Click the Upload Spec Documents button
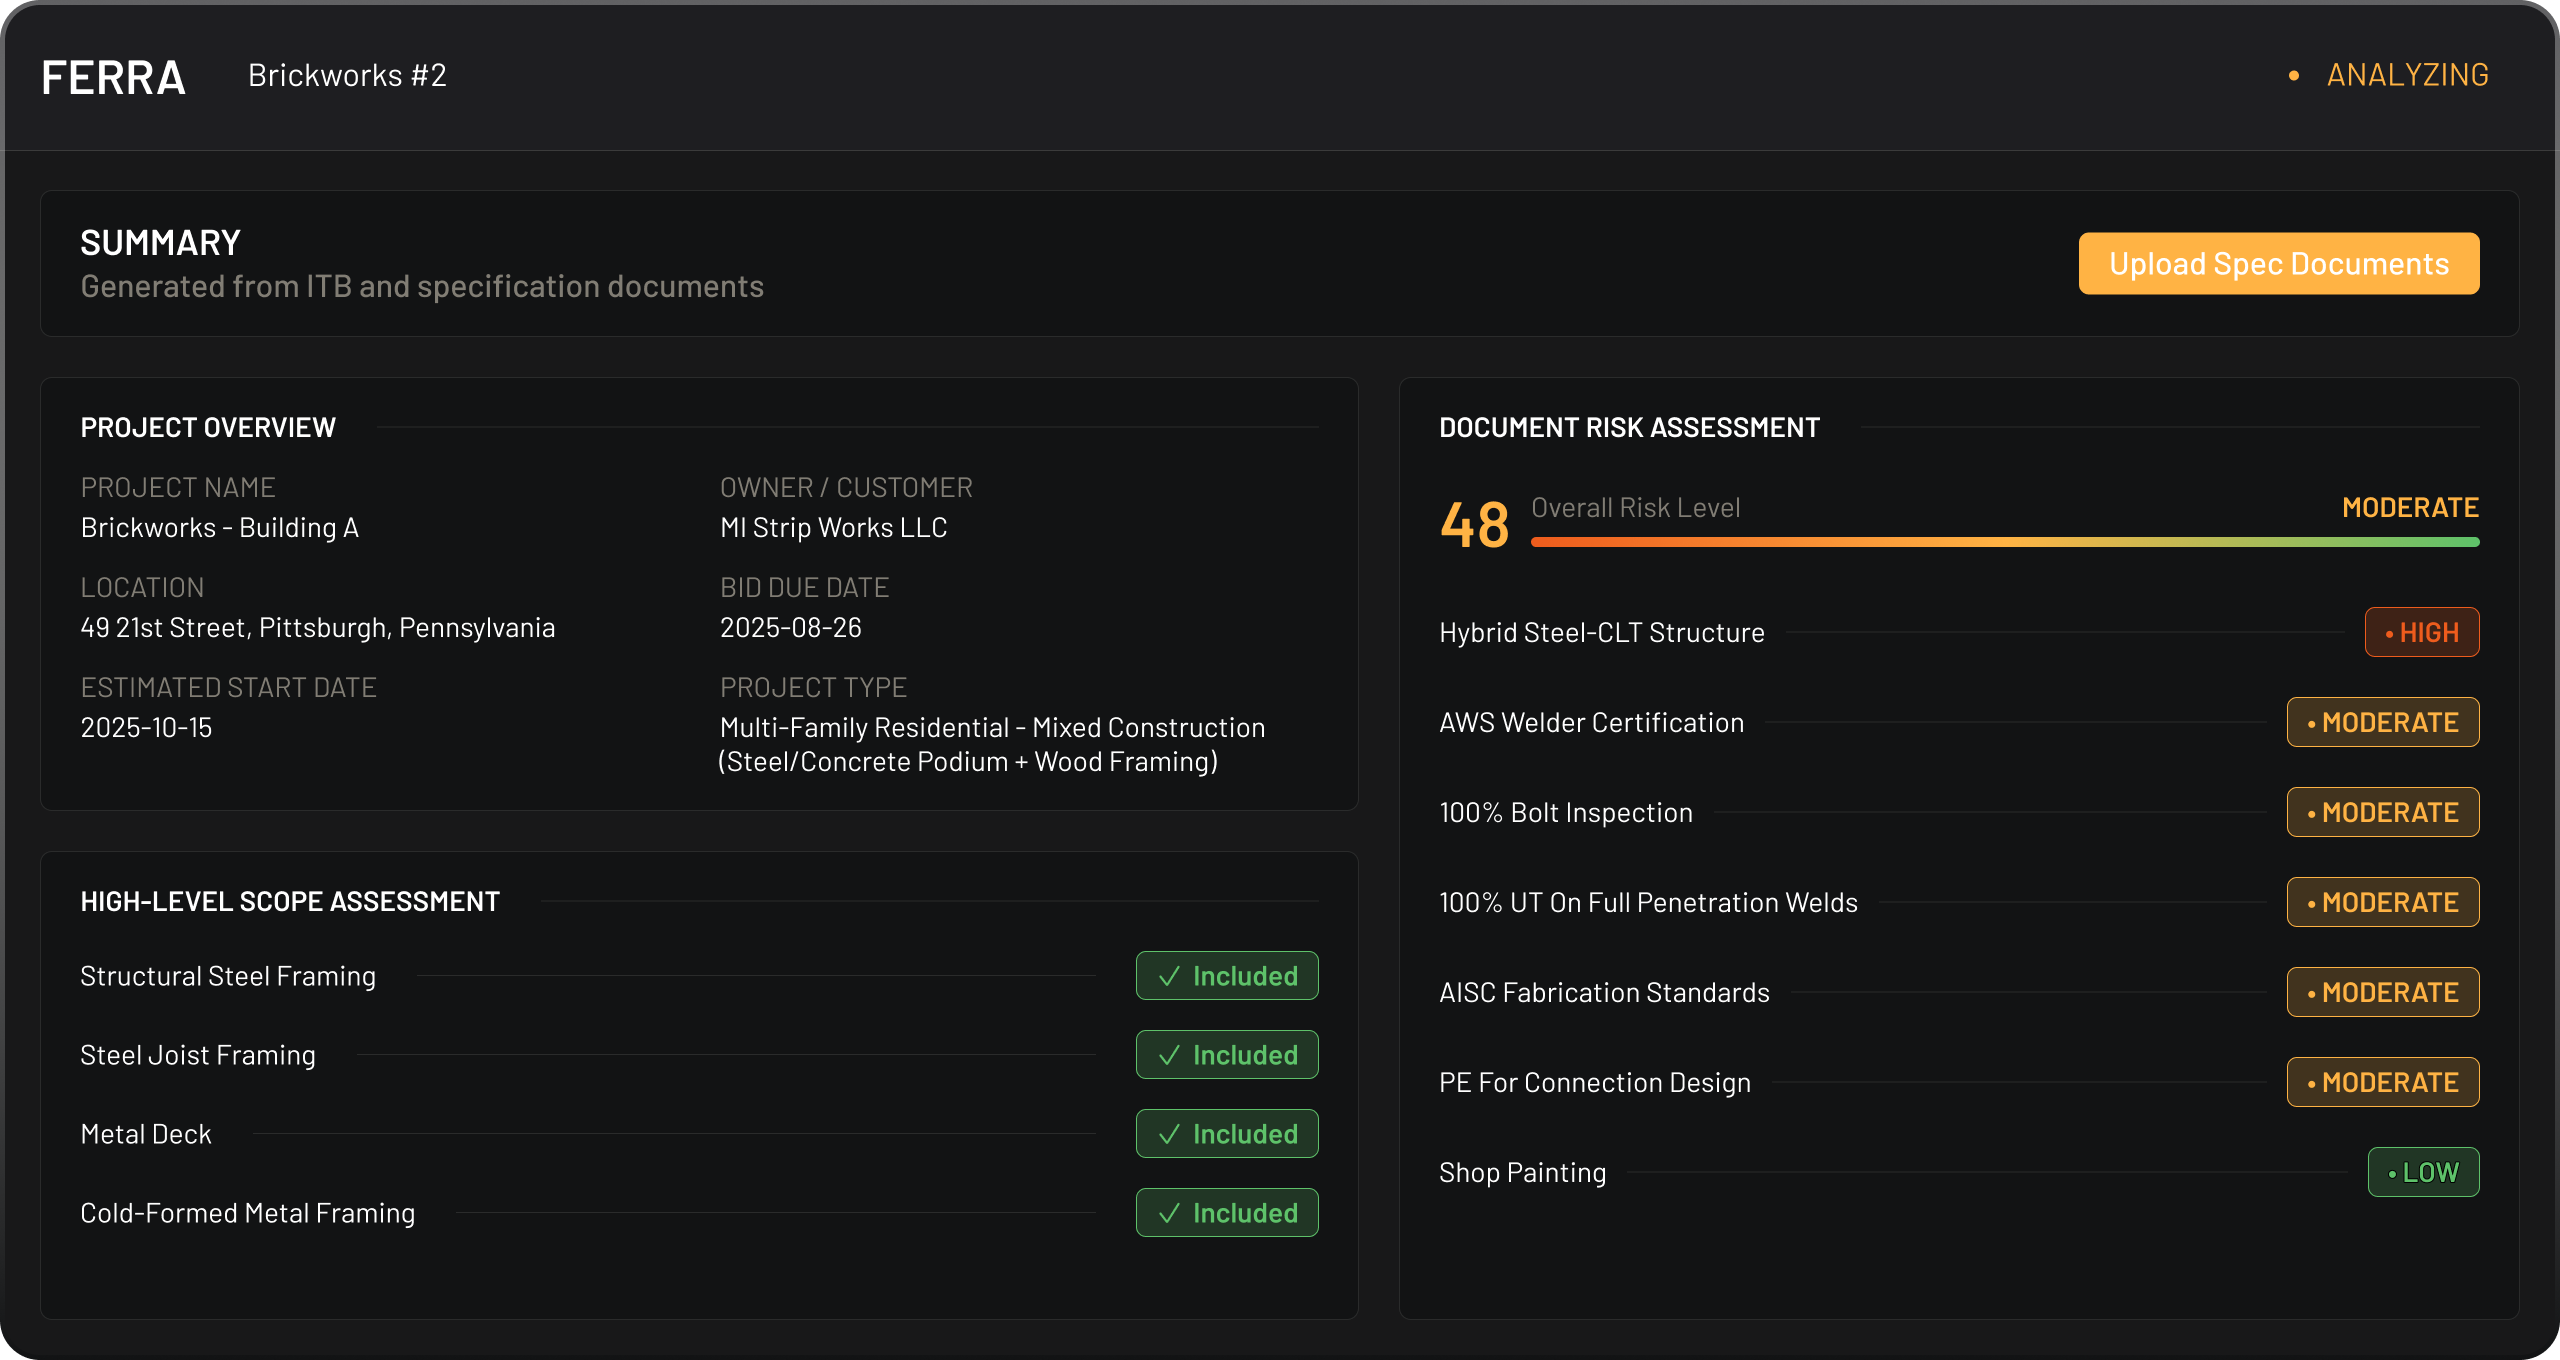This screenshot has height=1360, width=2560. [2278, 264]
